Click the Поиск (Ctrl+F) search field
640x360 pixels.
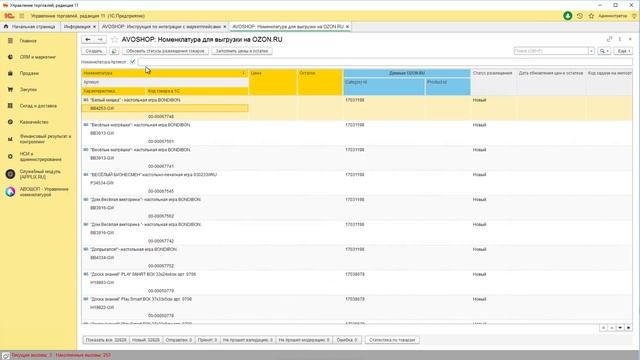pos(551,51)
